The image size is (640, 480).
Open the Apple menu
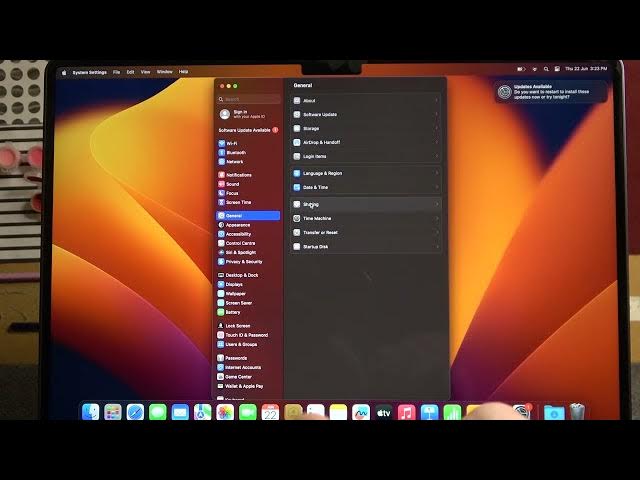(64, 72)
